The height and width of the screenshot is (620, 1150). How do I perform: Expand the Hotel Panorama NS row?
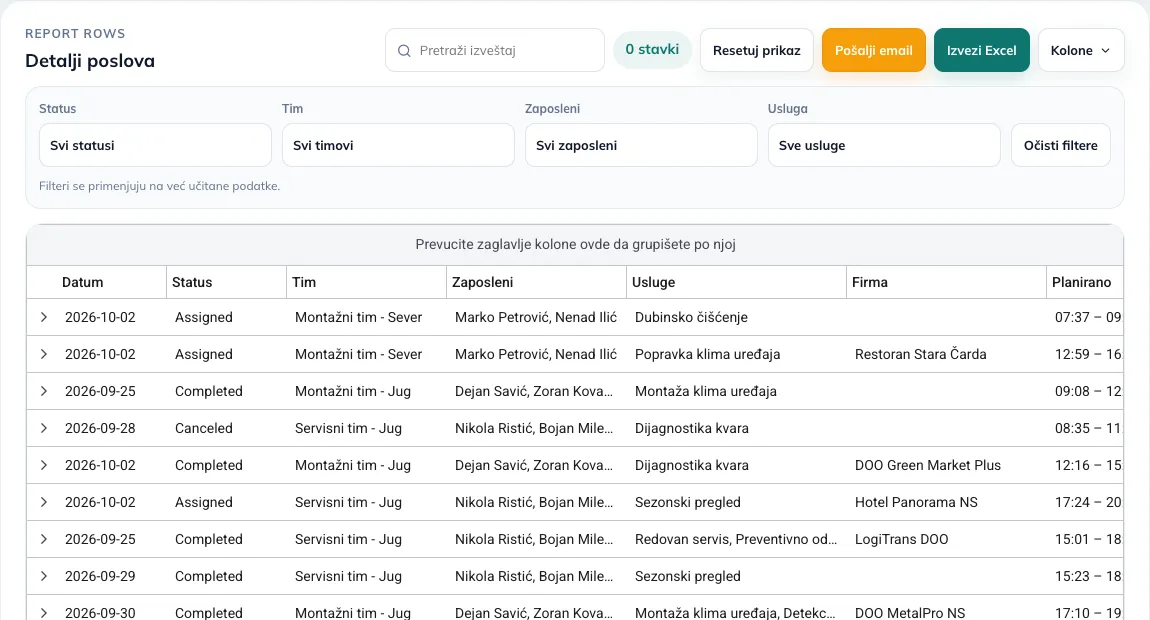(44, 503)
